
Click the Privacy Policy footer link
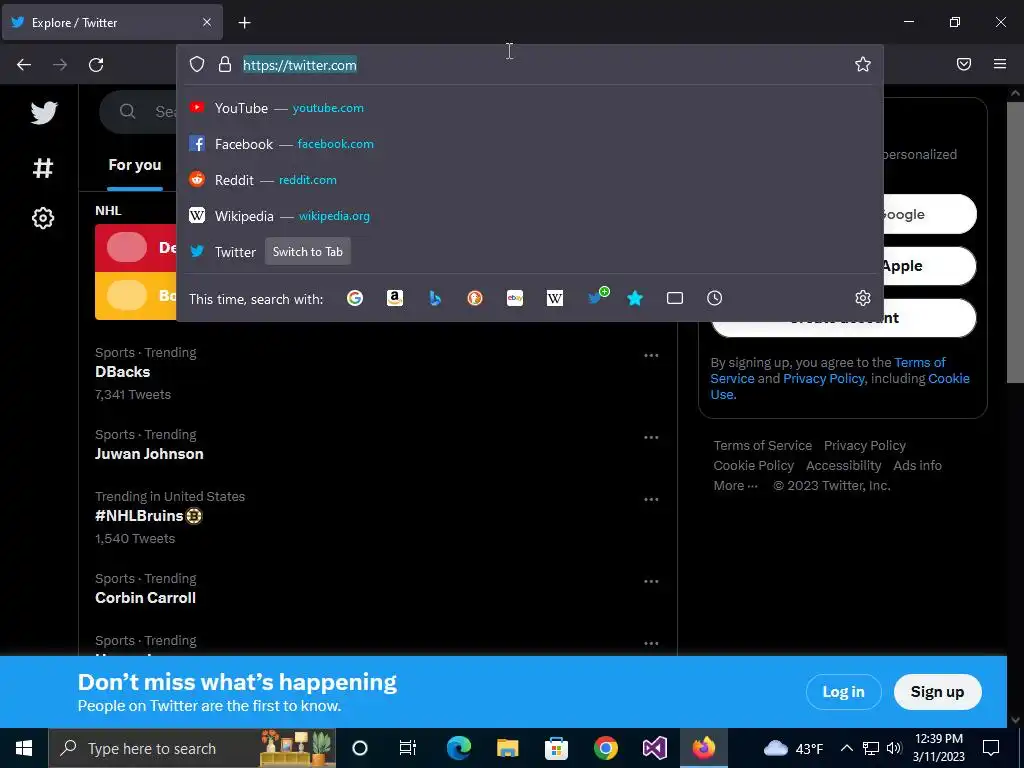tap(865, 445)
